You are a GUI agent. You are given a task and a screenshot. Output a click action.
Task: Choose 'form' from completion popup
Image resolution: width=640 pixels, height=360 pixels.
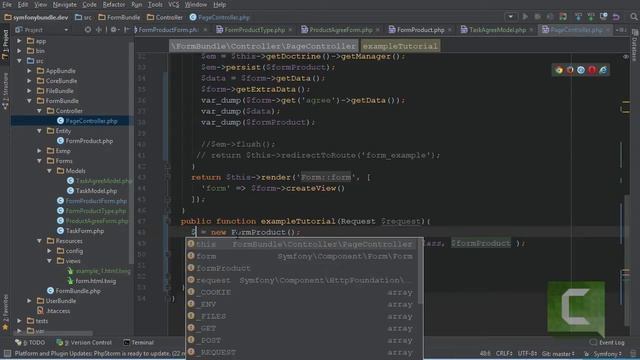point(303,256)
